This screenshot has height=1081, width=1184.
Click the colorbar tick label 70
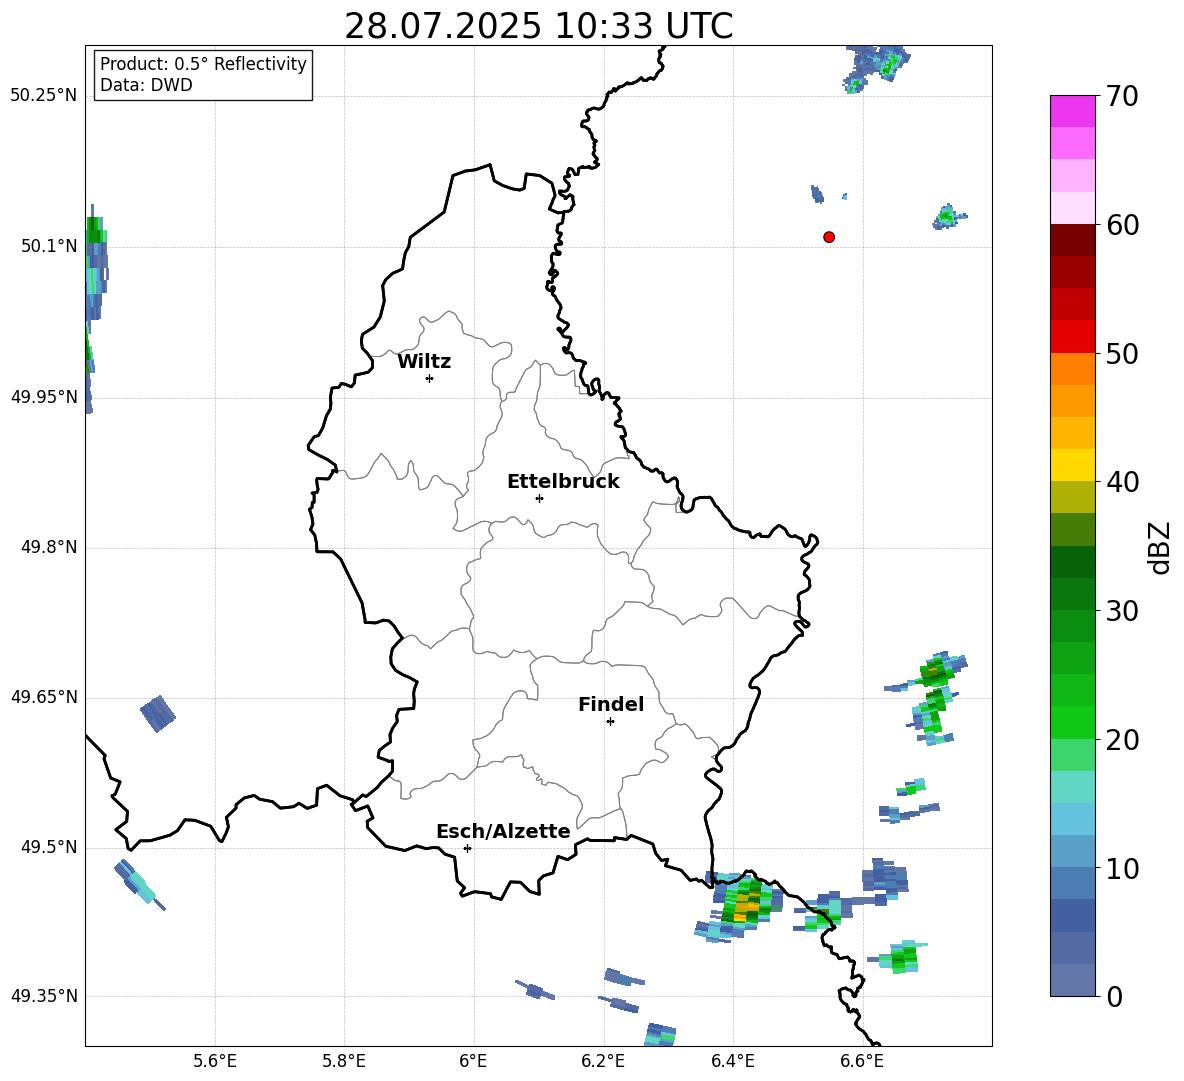coord(1122,97)
